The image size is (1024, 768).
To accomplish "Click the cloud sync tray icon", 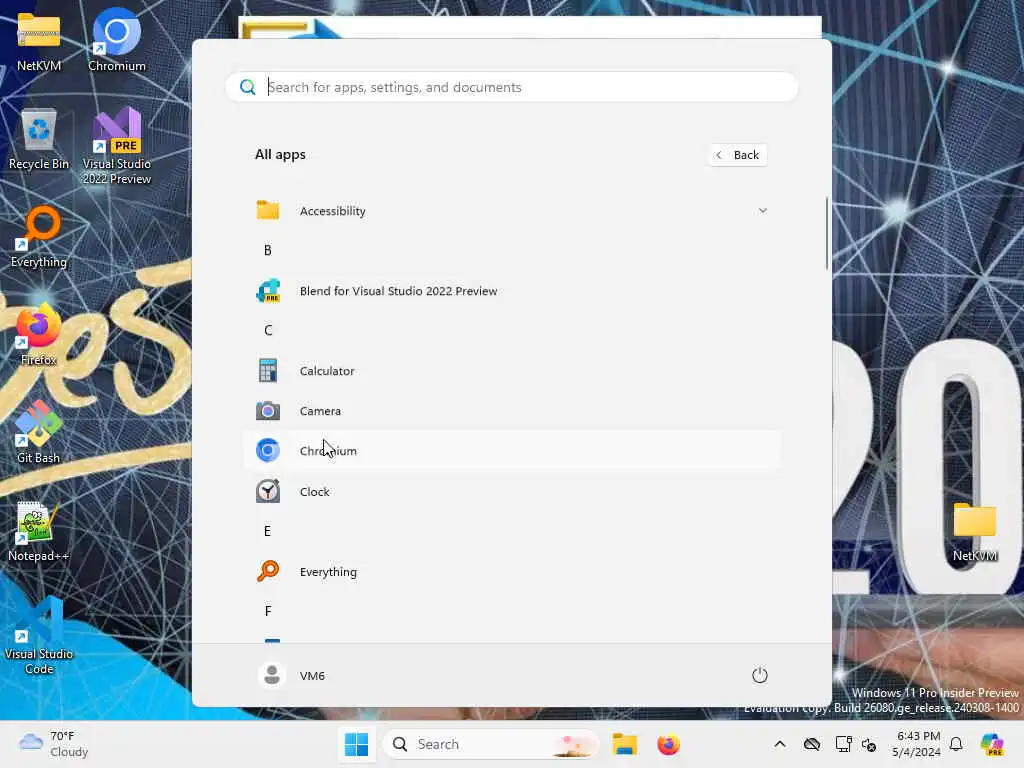I will 812,744.
